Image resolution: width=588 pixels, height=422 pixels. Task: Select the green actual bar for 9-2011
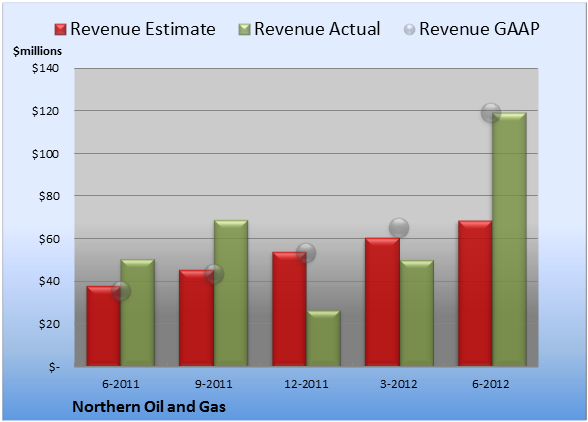coord(231,293)
